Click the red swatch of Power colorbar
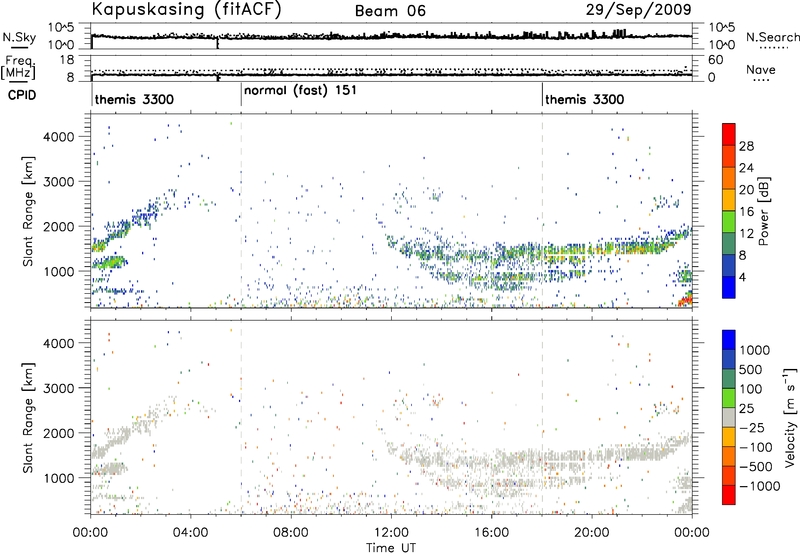Viewport: 800px width, 554px height. pyautogui.click(x=729, y=134)
